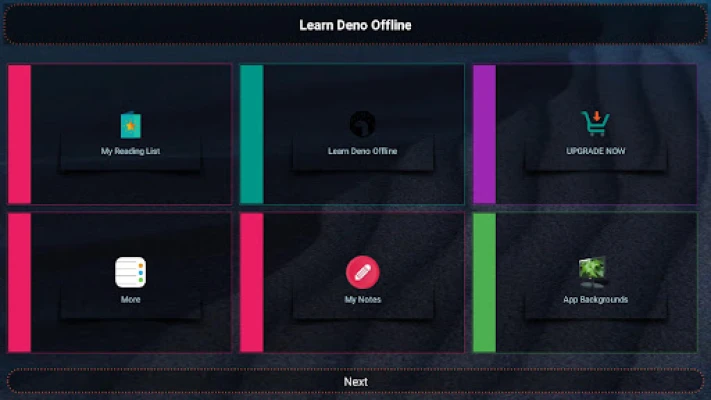This screenshot has height=400, width=711.
Task: Click the 'Learn Deno Offline' title bar
Action: click(x=355, y=25)
